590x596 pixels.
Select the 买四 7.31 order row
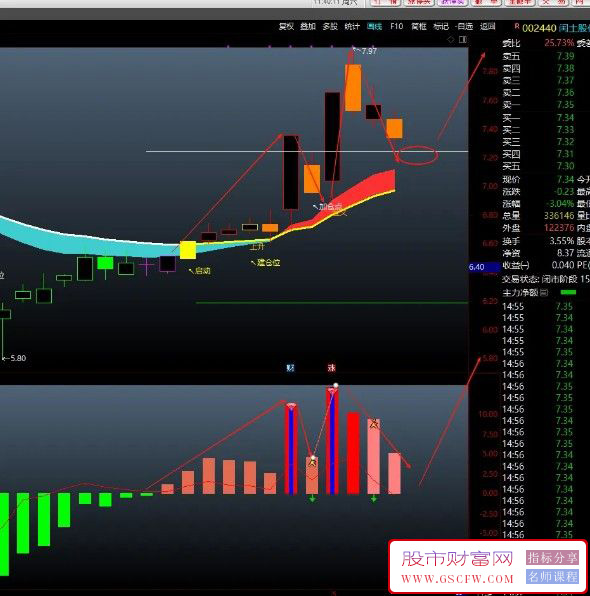point(538,154)
